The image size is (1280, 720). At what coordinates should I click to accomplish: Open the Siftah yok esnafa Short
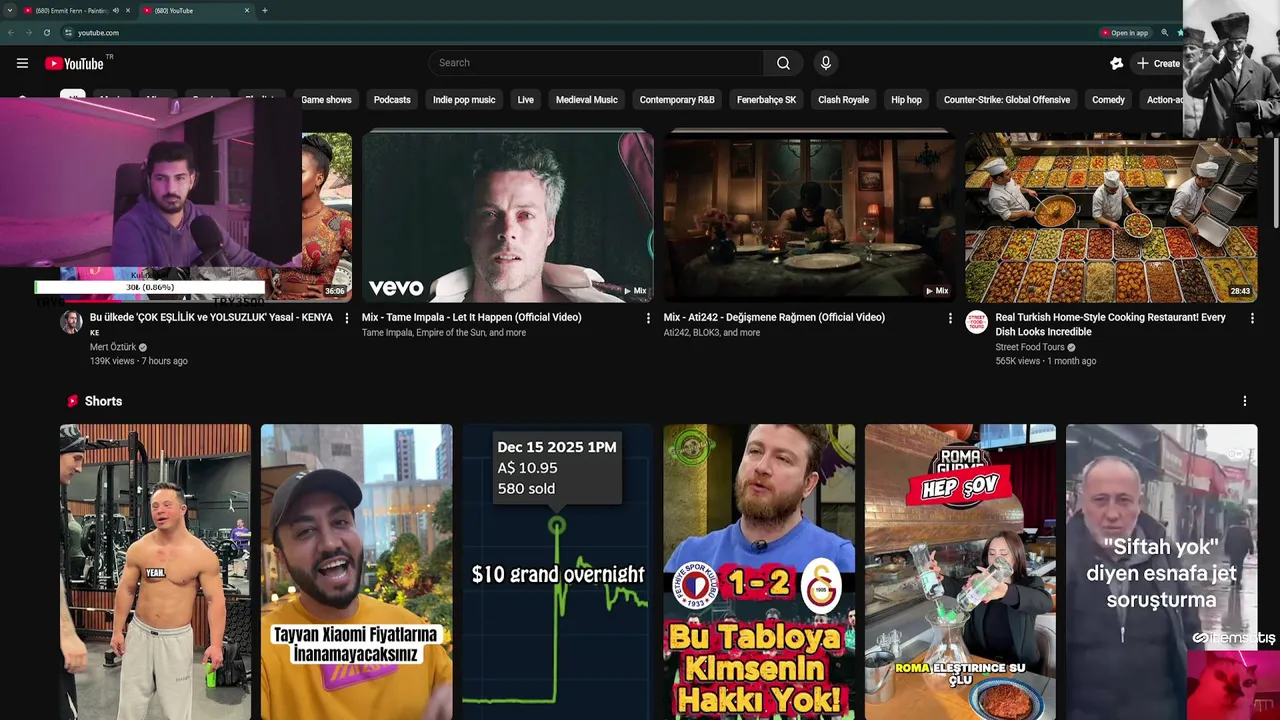[x=1161, y=572]
